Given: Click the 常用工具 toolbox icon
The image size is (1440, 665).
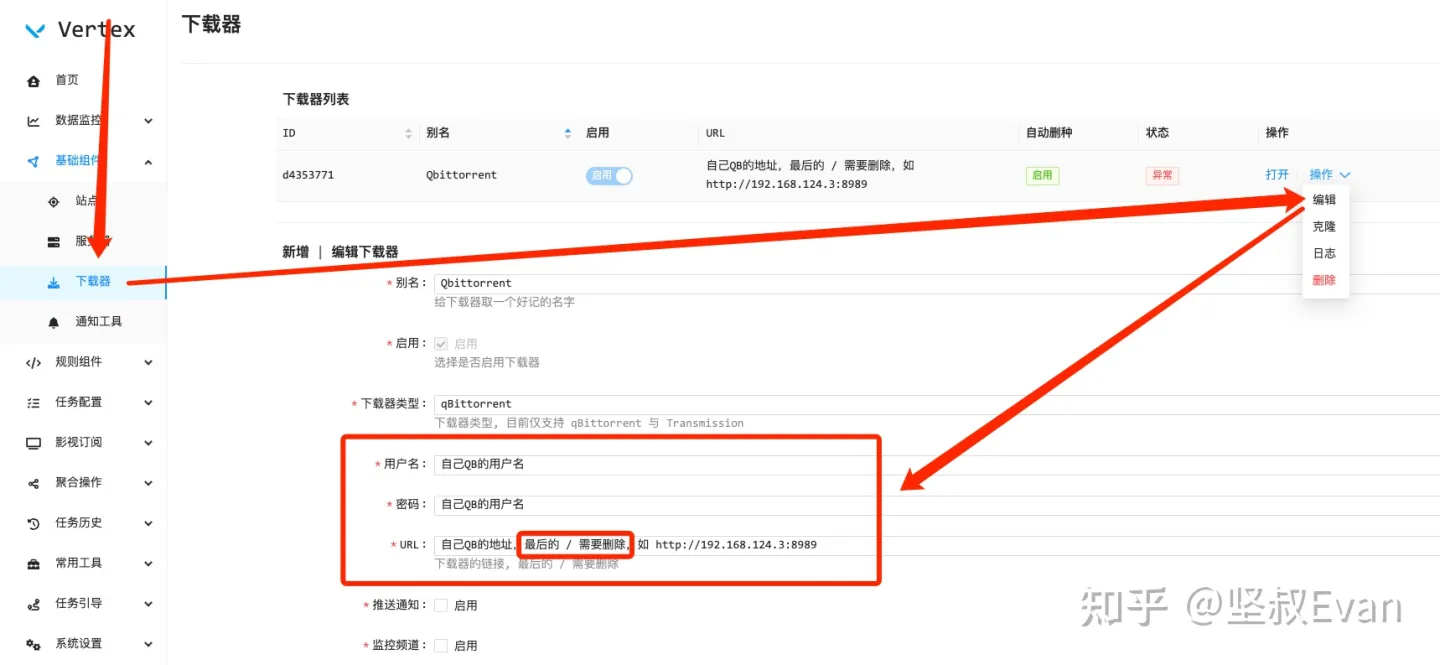Looking at the screenshot, I should pyautogui.click(x=34, y=563).
